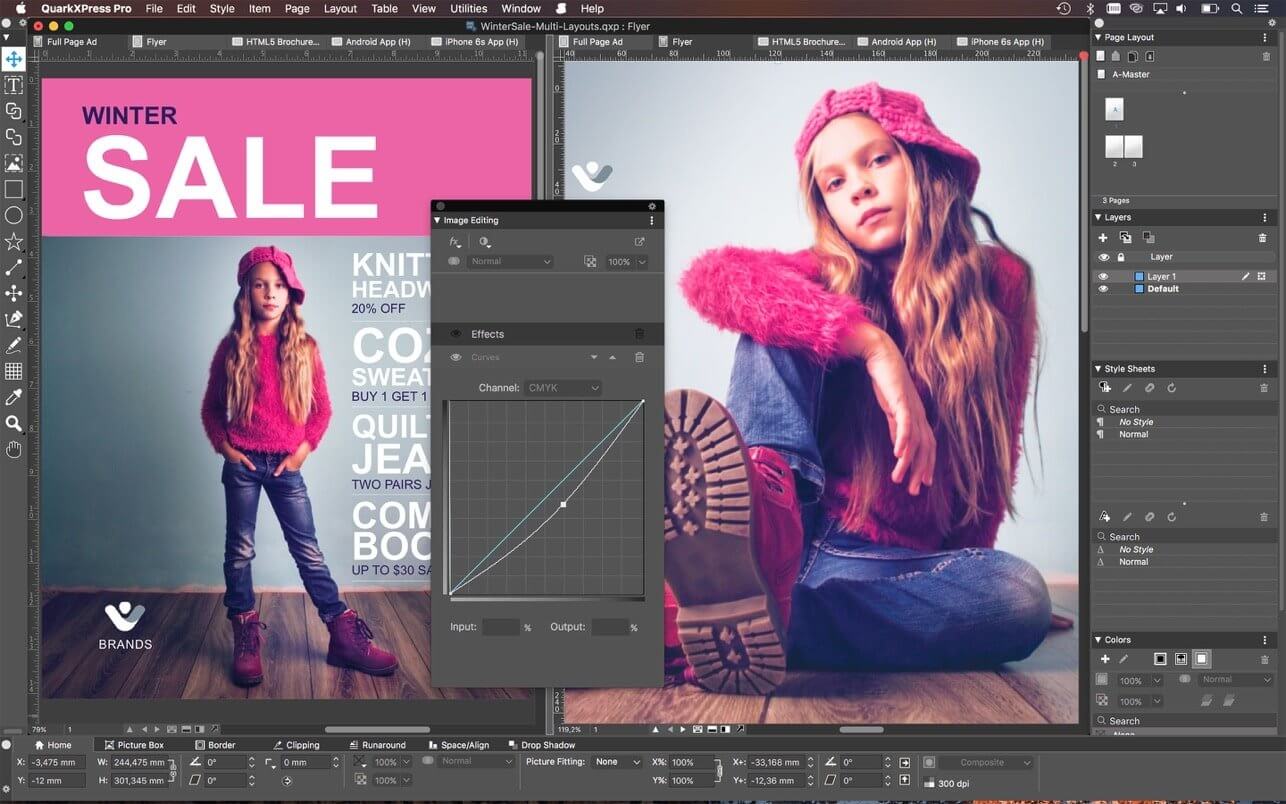Create a new style sheet in Style Sheets
Screen dimensions: 1286x804
(1103, 385)
